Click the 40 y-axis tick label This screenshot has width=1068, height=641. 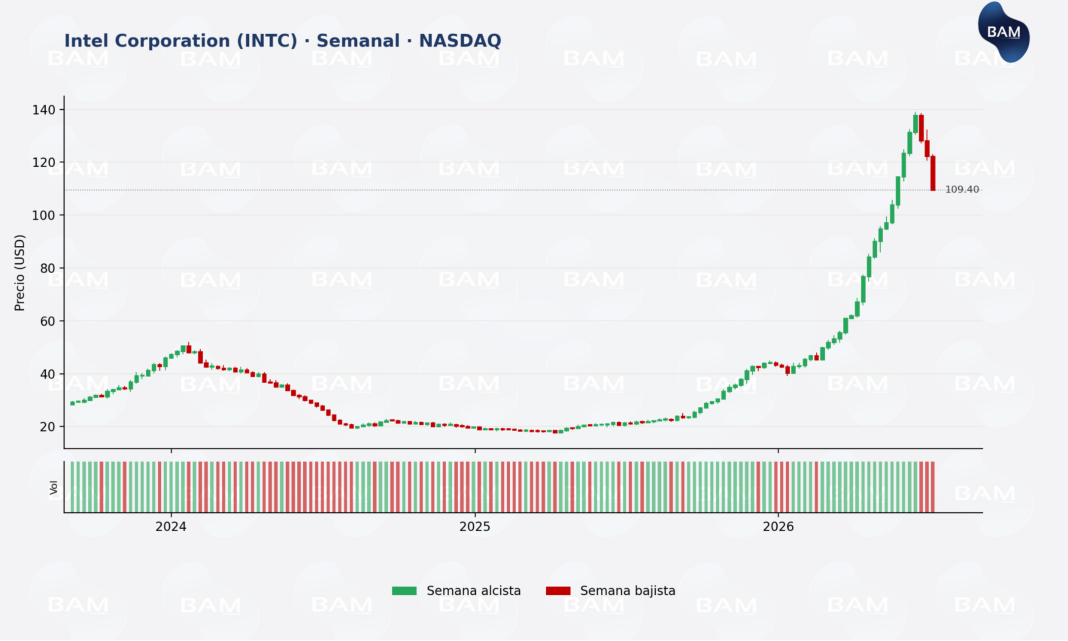pyautogui.click(x=48, y=374)
